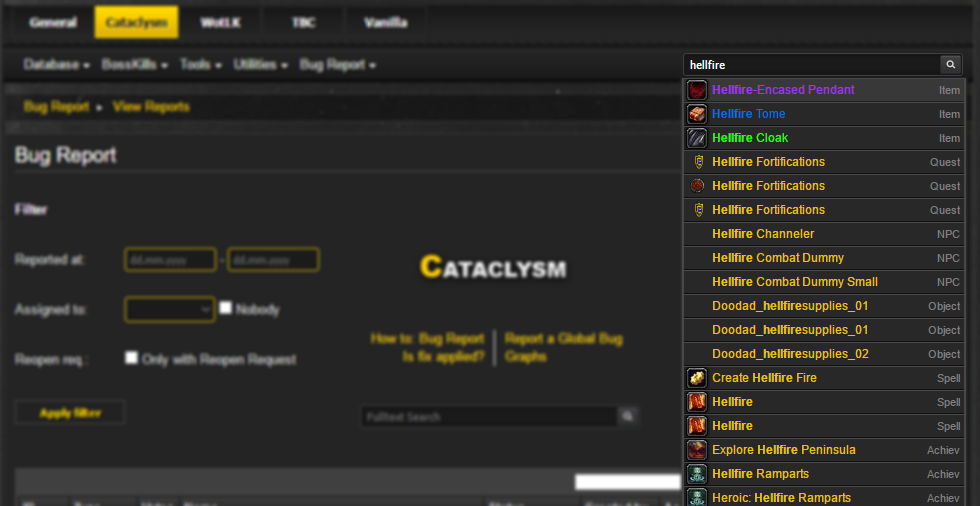The height and width of the screenshot is (506, 980).
Task: Open the Assigned to dropdown
Action: [170, 309]
